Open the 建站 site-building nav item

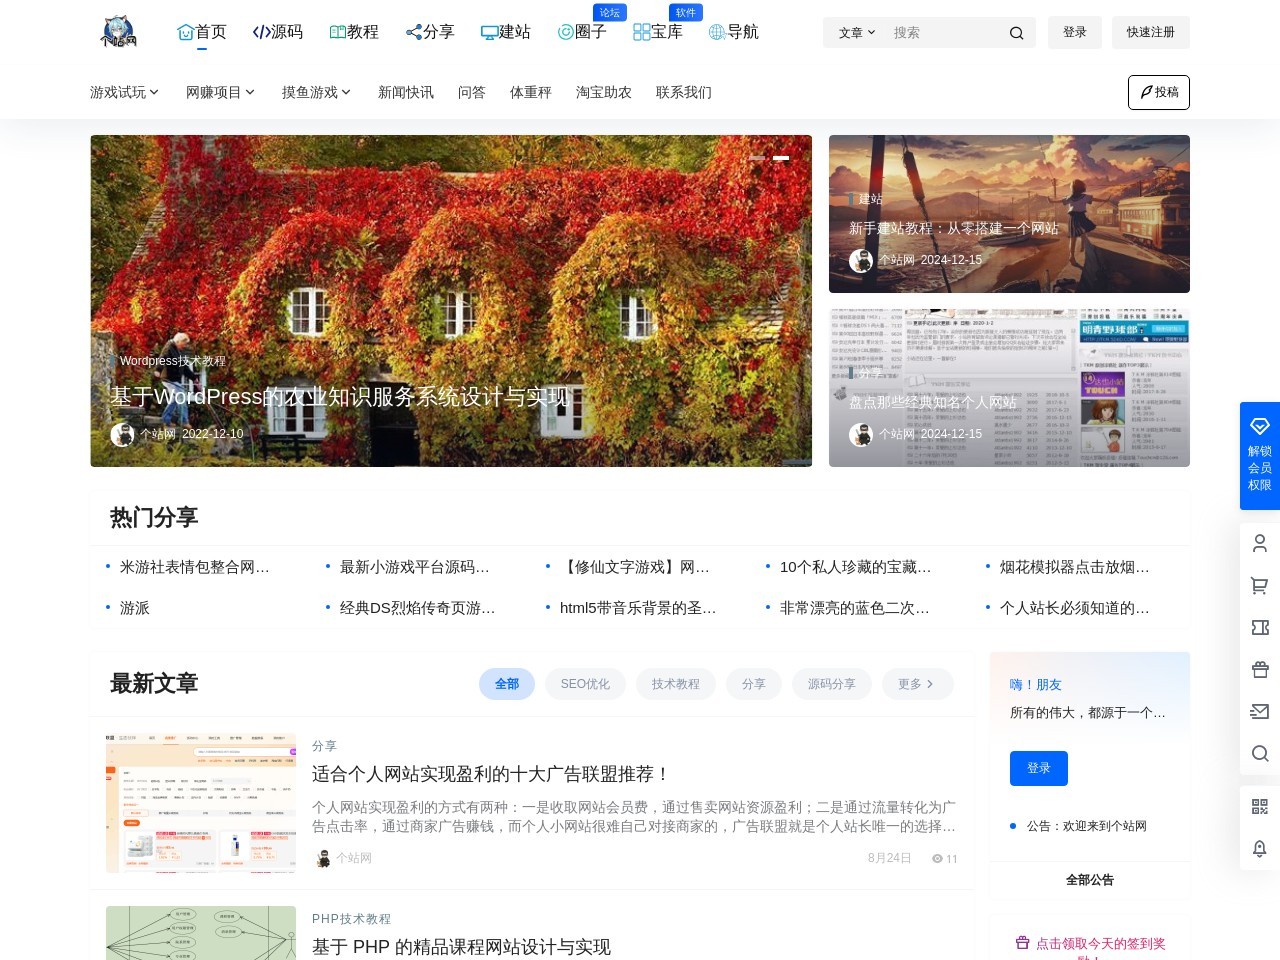click(505, 32)
